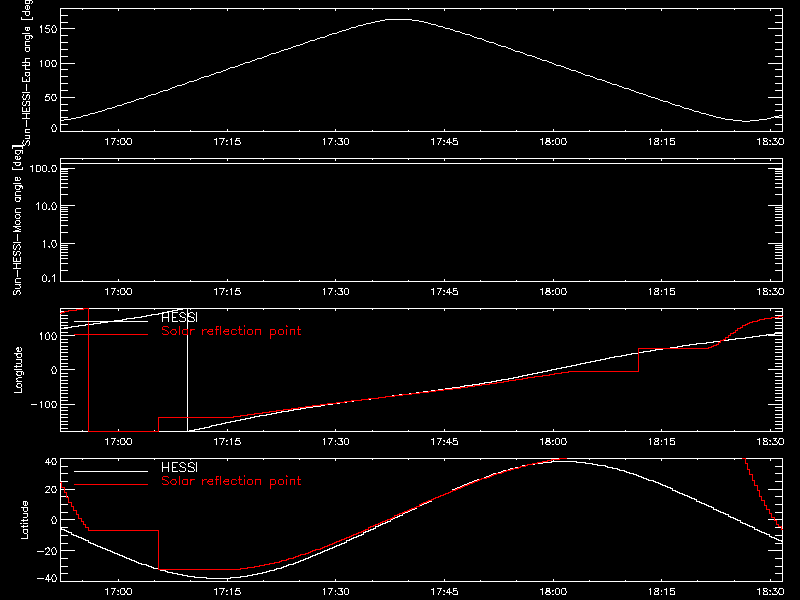Click the 17:15 time label of the Latitude plot
Viewport: 800px width, 600px height.
pos(227,592)
